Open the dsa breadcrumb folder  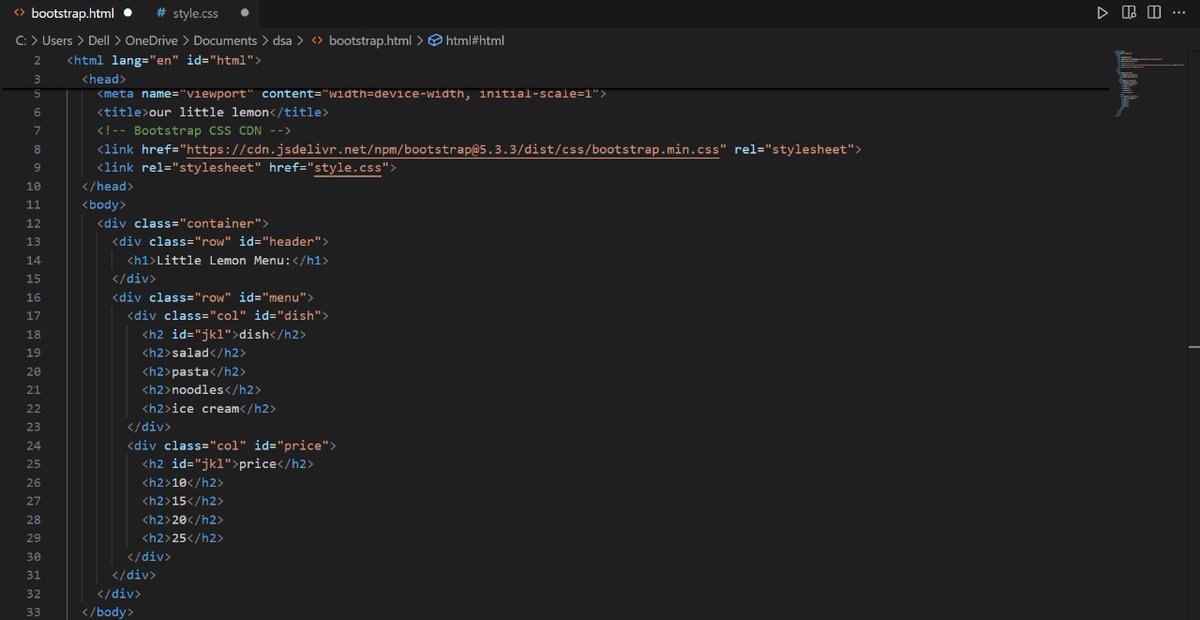pos(283,41)
